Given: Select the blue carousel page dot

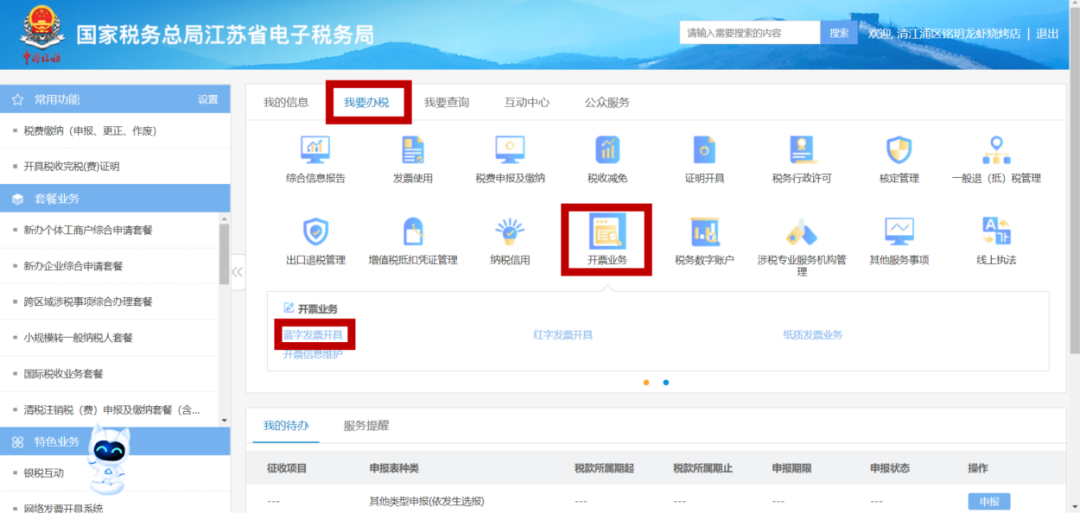Looking at the screenshot, I should click(x=666, y=382).
